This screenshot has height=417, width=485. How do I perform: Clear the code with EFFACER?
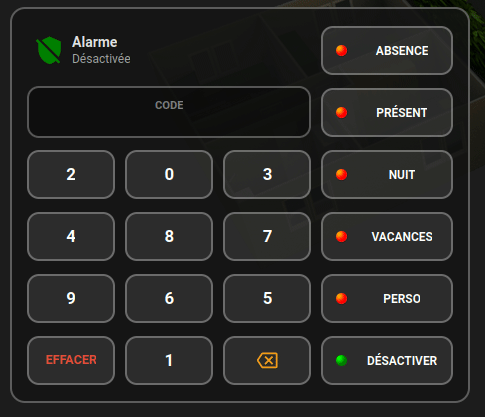(x=71, y=360)
